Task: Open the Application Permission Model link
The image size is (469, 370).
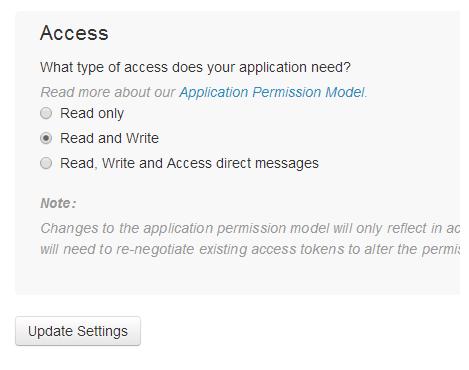Action: pos(272,92)
